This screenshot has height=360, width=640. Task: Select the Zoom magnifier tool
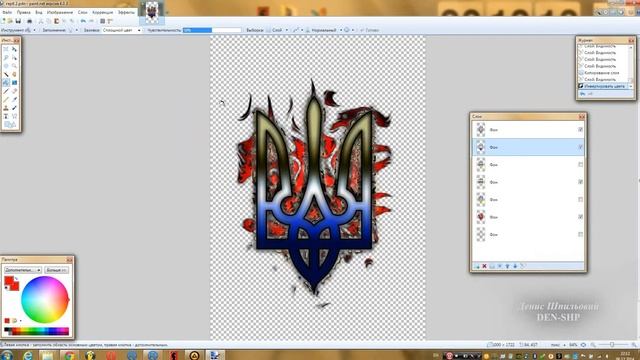point(14,66)
